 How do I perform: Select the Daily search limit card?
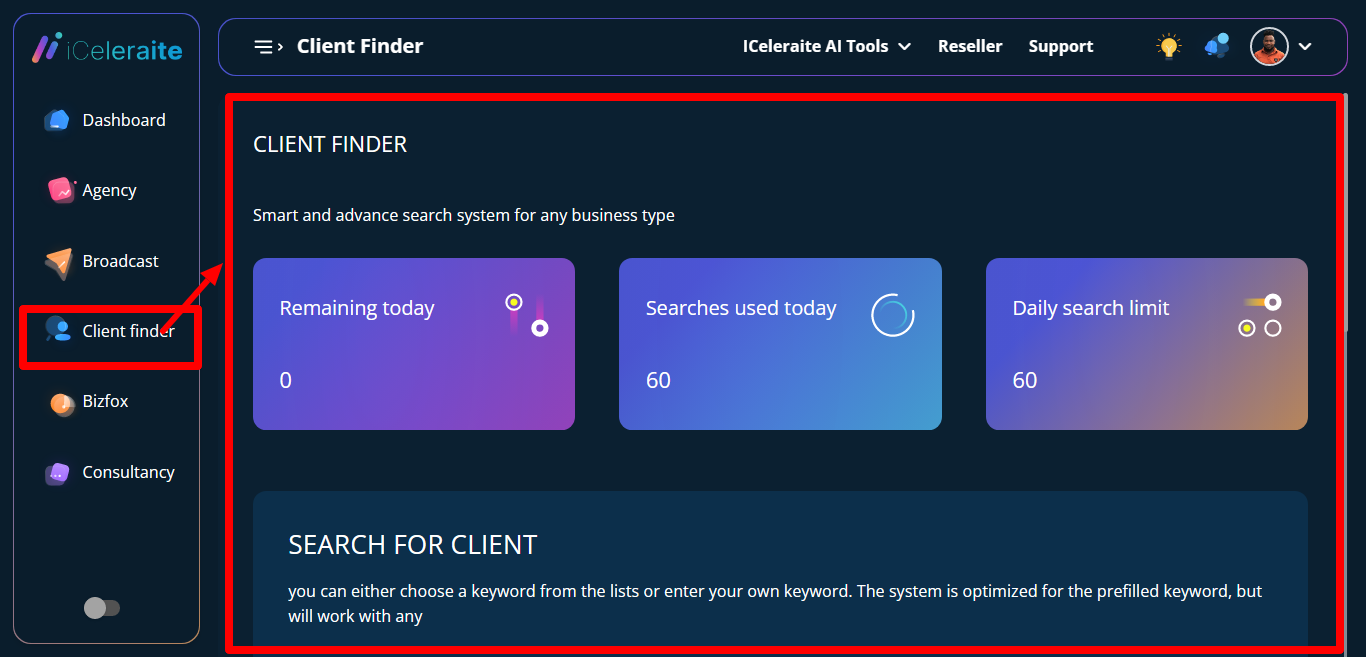1146,344
